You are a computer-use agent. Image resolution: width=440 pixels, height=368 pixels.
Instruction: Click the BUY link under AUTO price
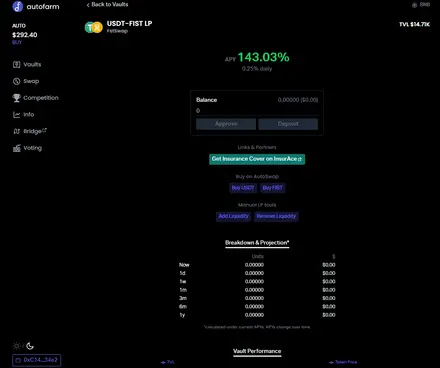click(17, 42)
